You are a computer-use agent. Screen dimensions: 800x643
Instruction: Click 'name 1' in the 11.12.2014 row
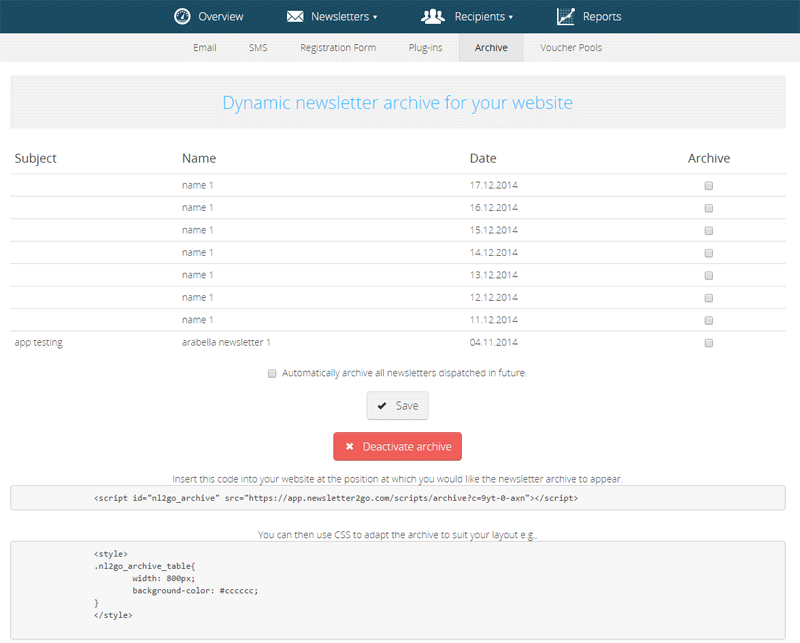[x=197, y=320]
